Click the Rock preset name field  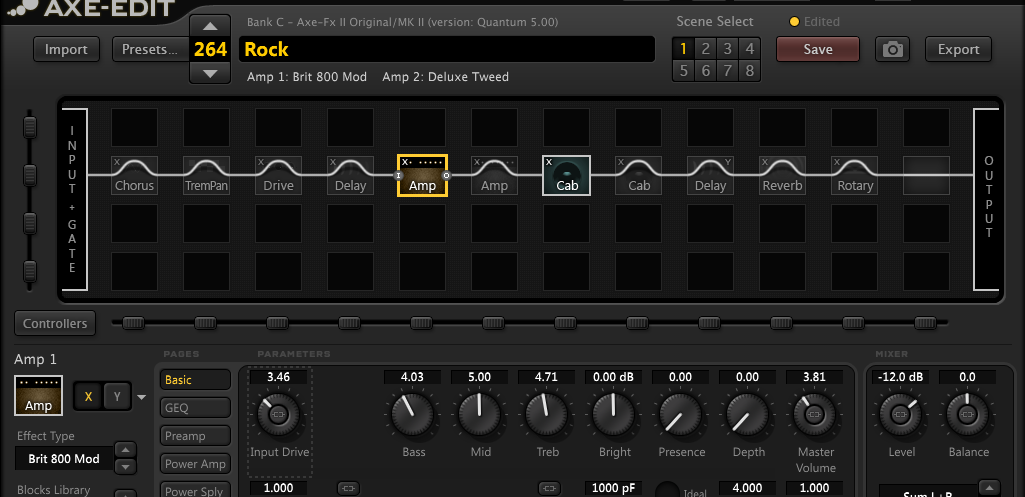coord(446,49)
